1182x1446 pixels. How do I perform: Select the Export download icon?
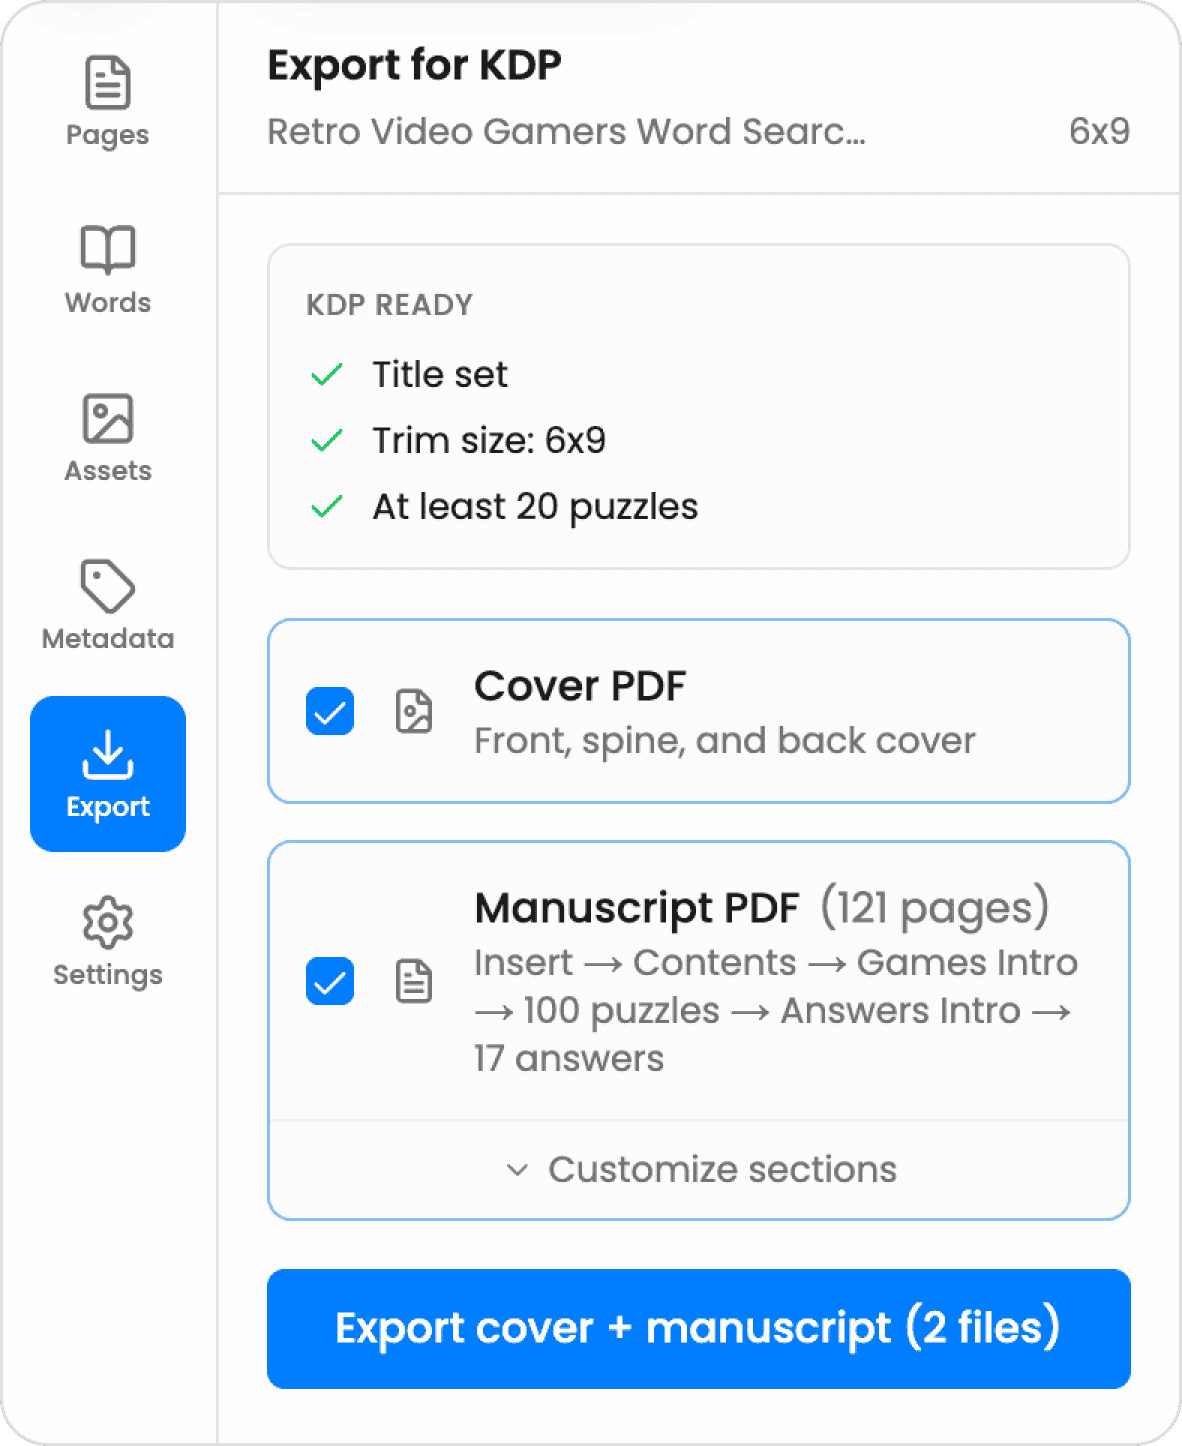click(107, 752)
